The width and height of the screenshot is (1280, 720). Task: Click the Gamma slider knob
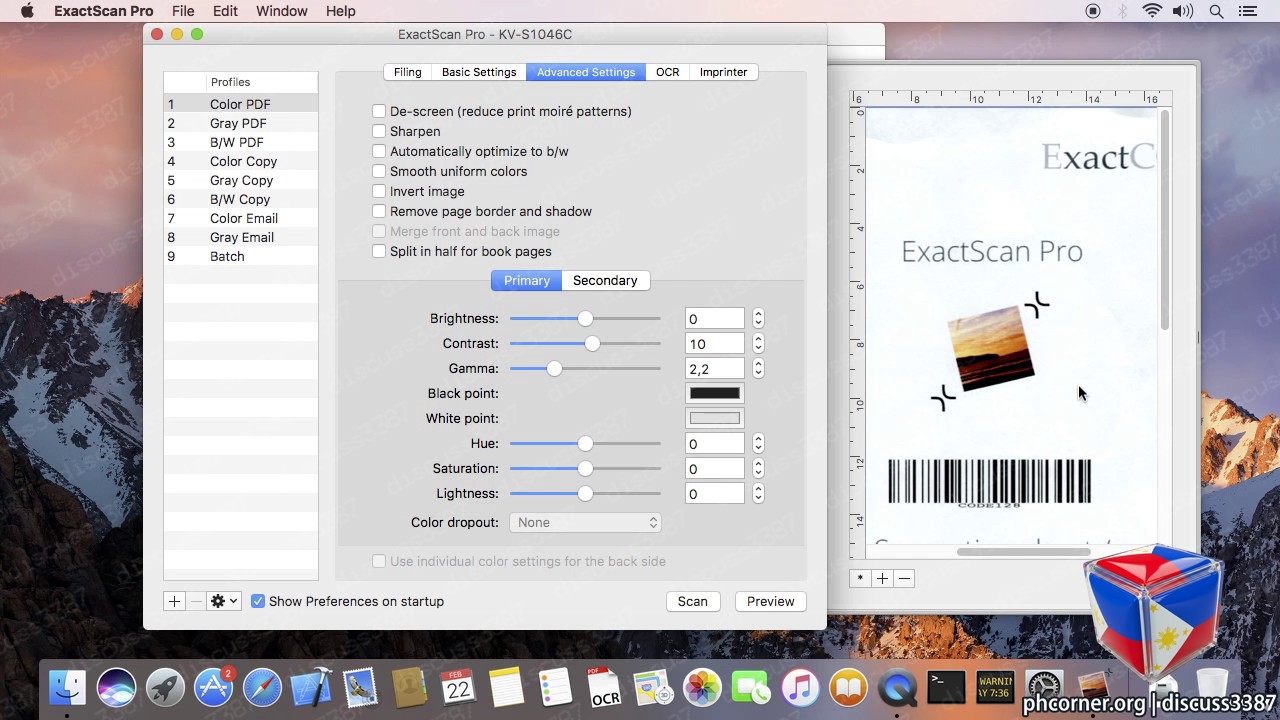pyautogui.click(x=554, y=368)
